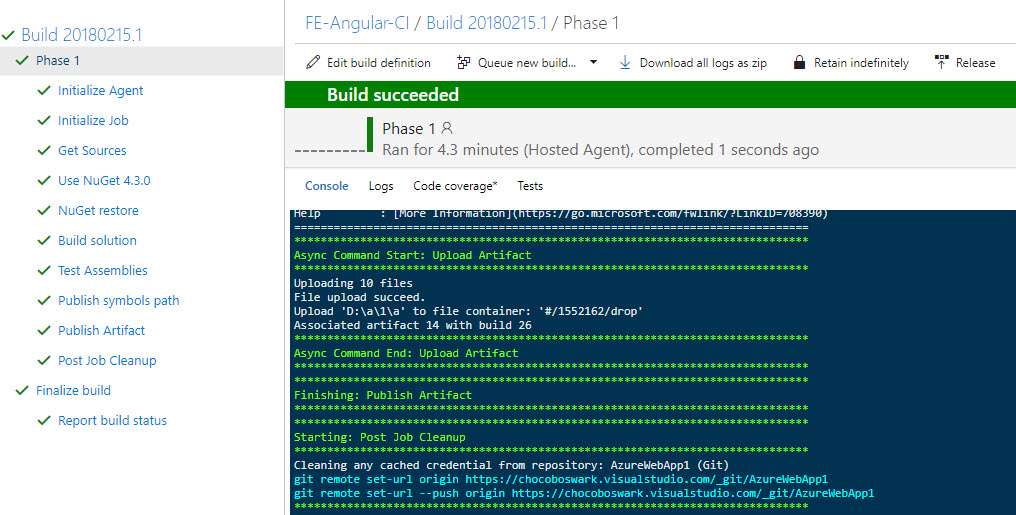Click the lock icon for Retain indefinitely
Viewport: 1016px width, 515px height.
799,63
